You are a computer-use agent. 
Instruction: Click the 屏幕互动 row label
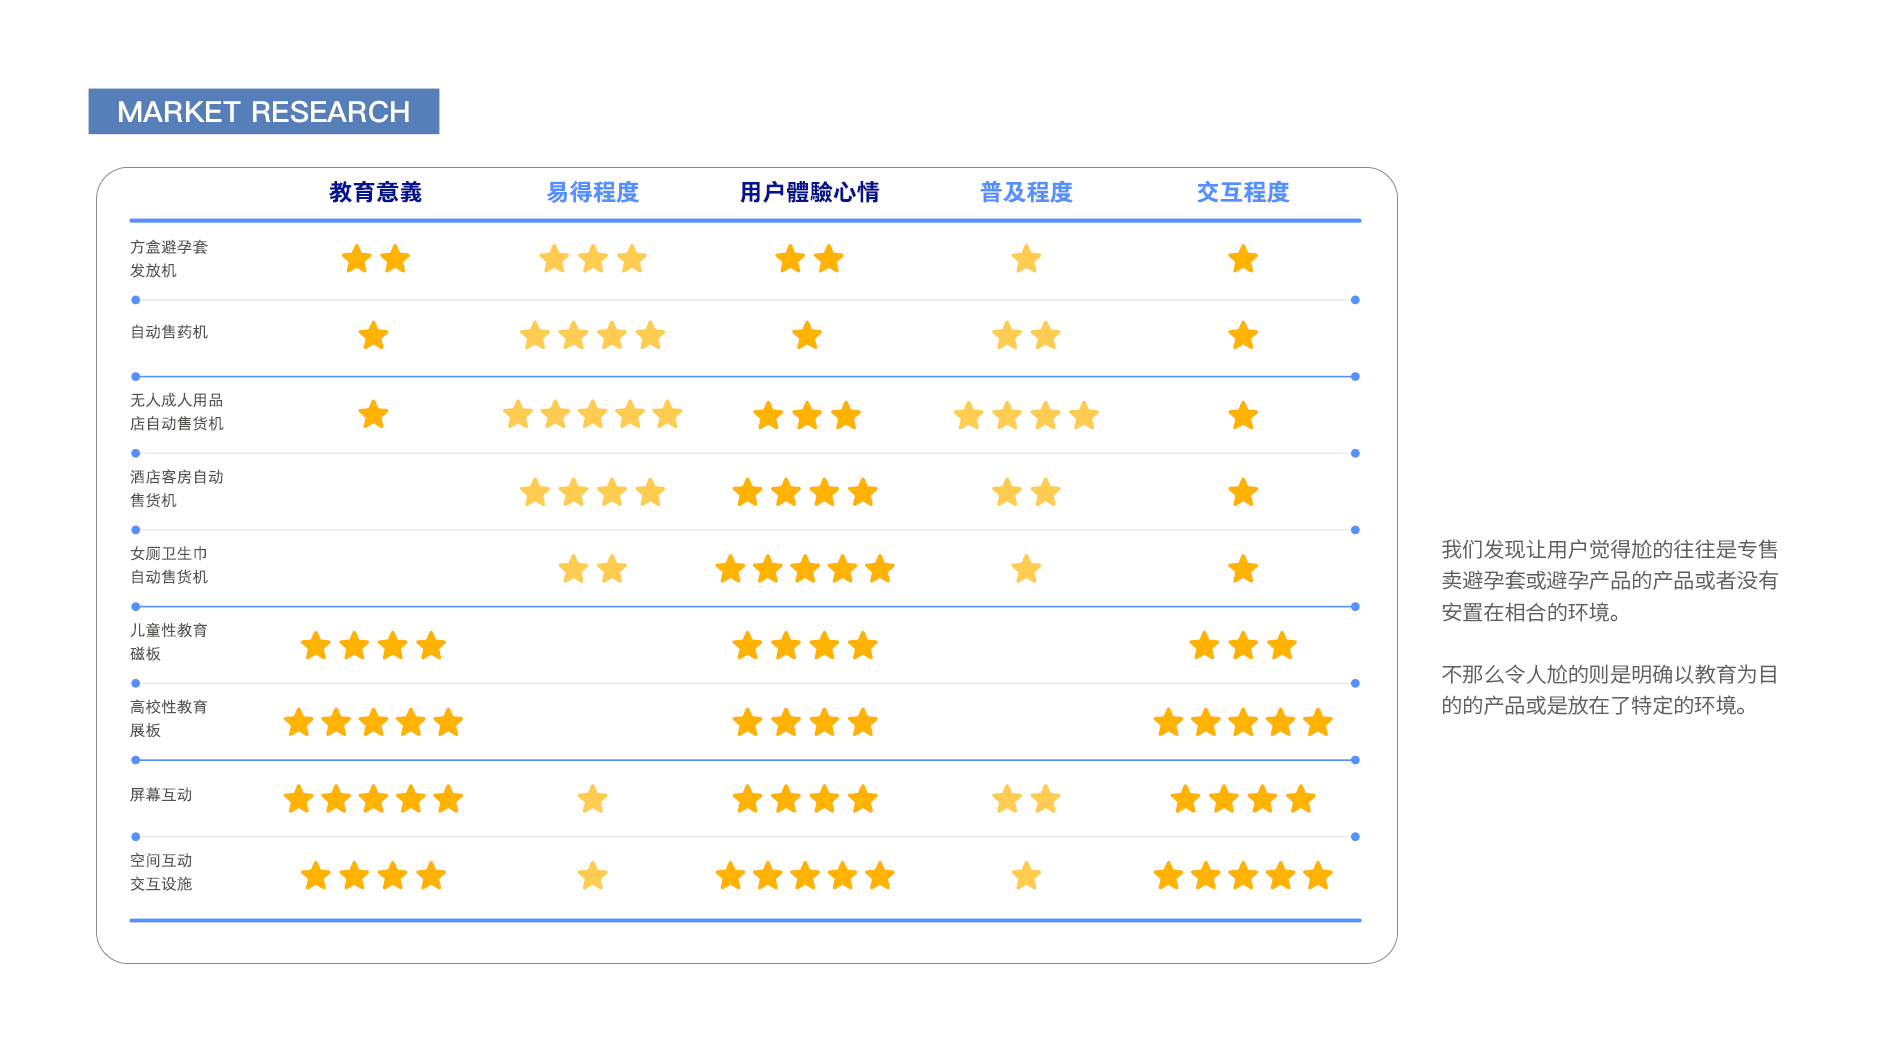point(161,795)
